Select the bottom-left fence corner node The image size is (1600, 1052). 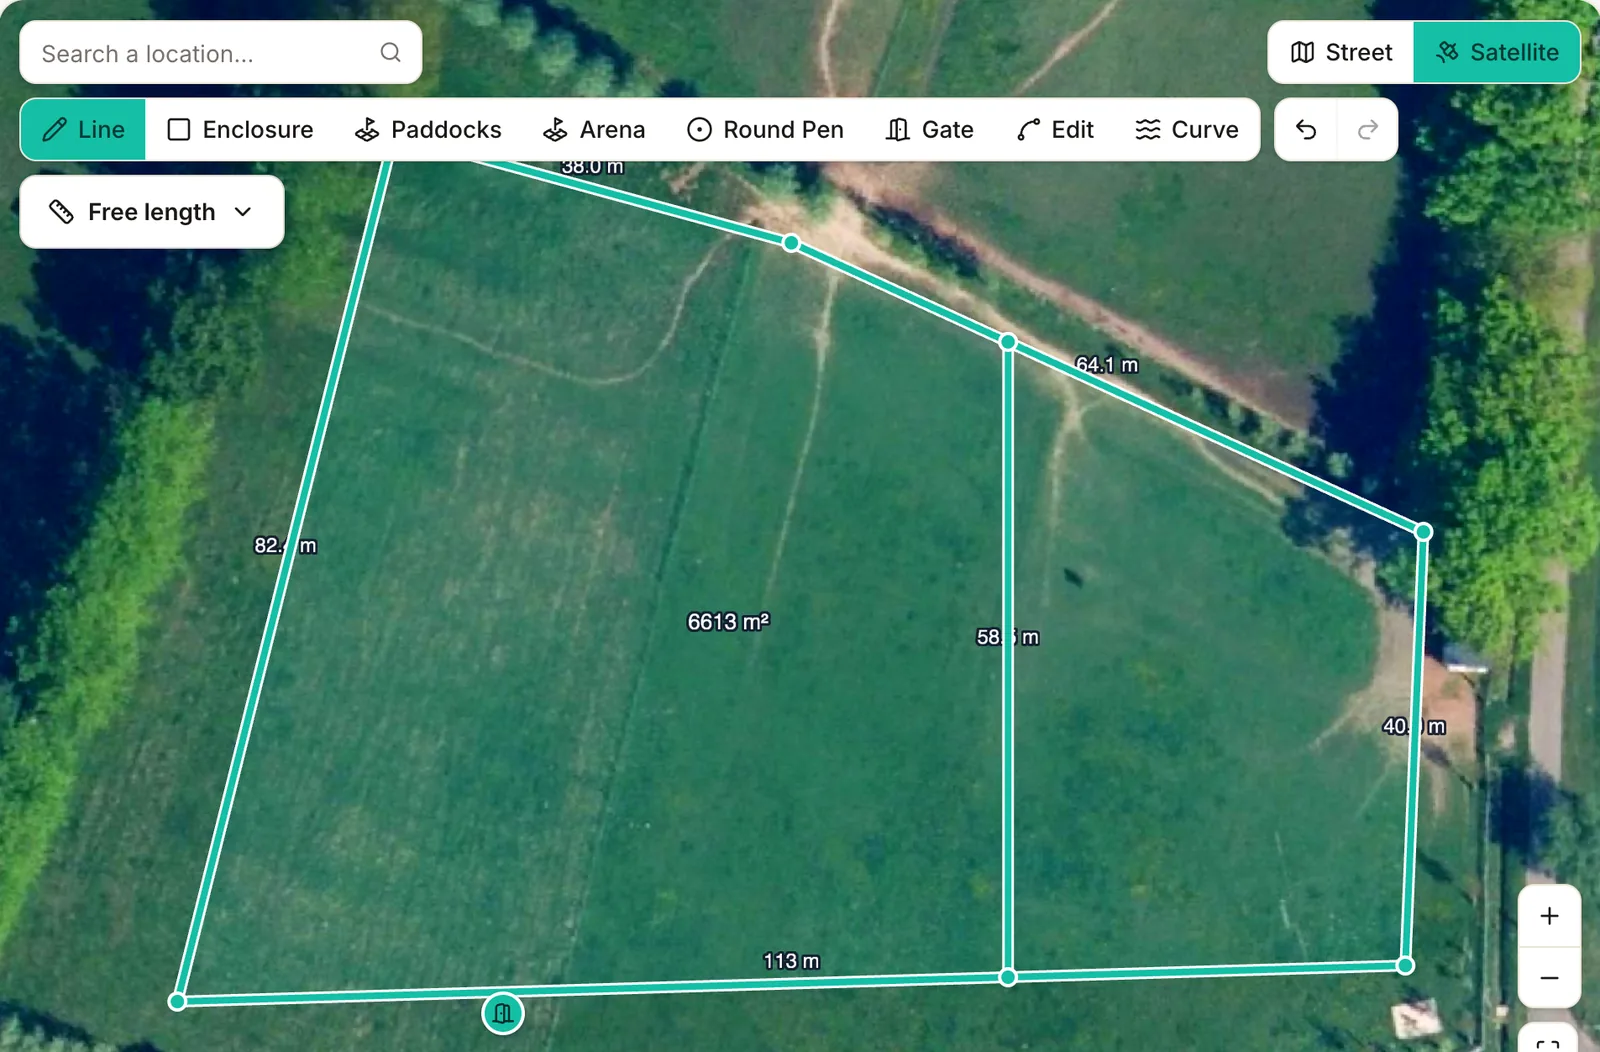point(177,1001)
